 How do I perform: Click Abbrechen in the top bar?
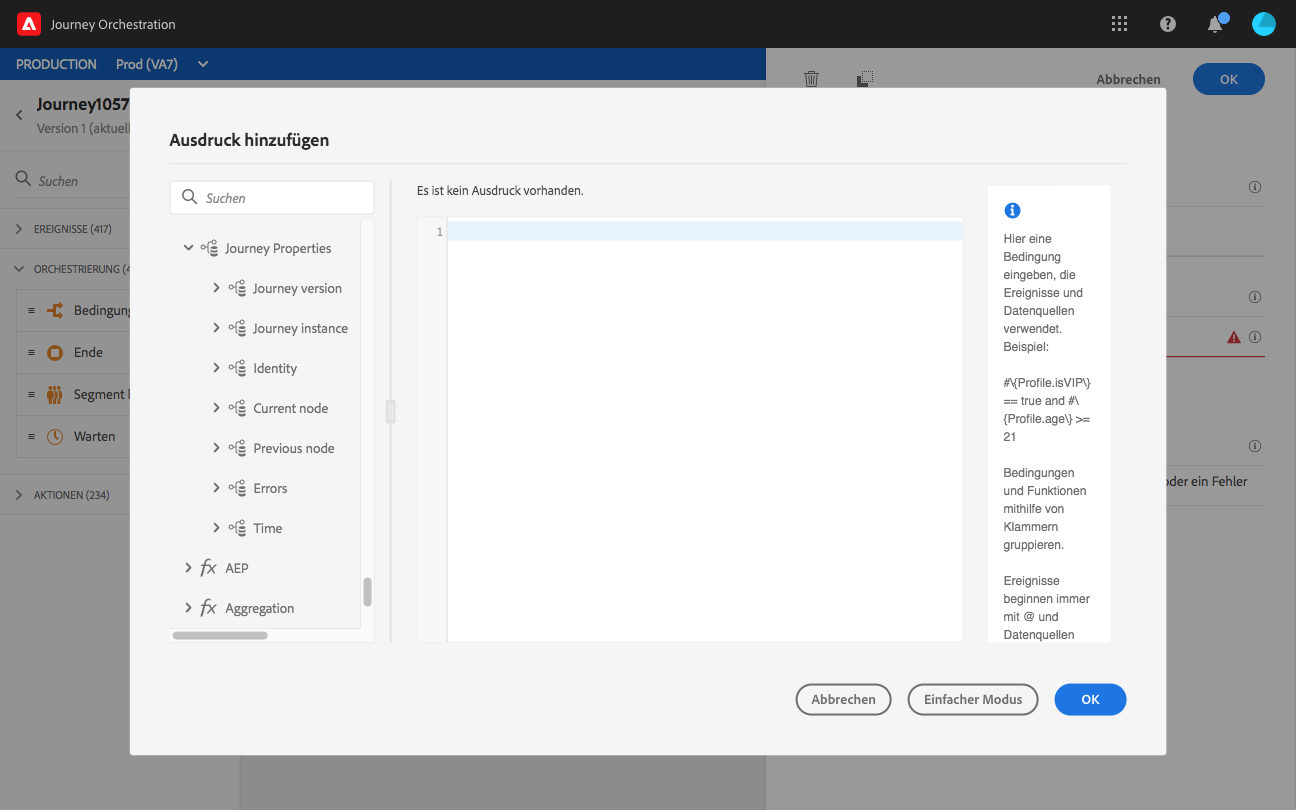(1128, 79)
